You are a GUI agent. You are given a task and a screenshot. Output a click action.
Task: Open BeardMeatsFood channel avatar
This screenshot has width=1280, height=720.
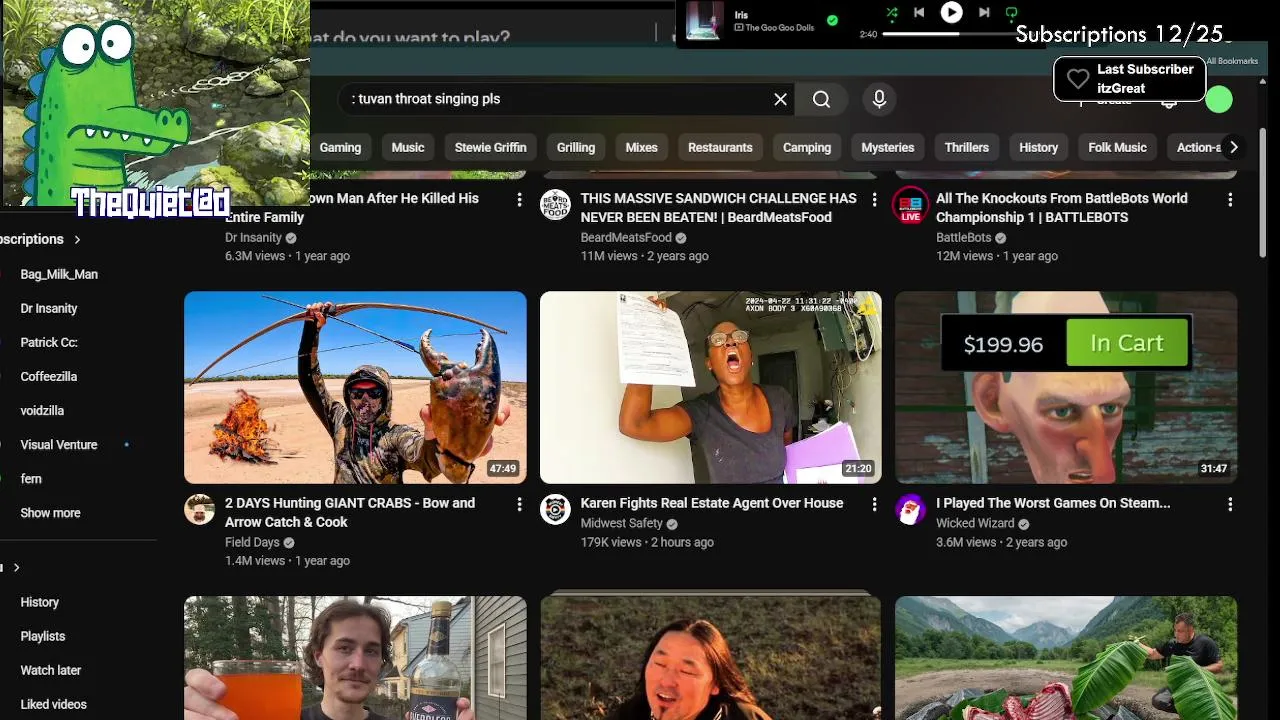click(555, 204)
